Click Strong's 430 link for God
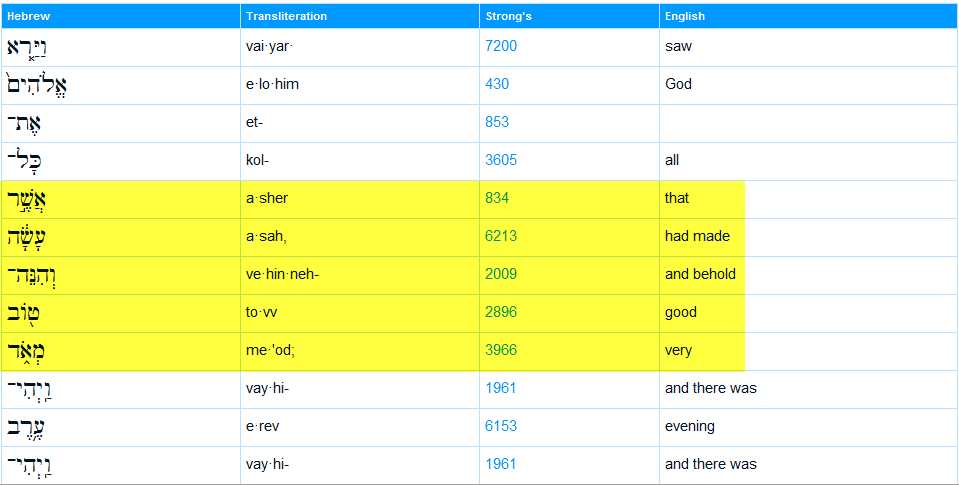The width and height of the screenshot is (959, 485). click(x=497, y=84)
